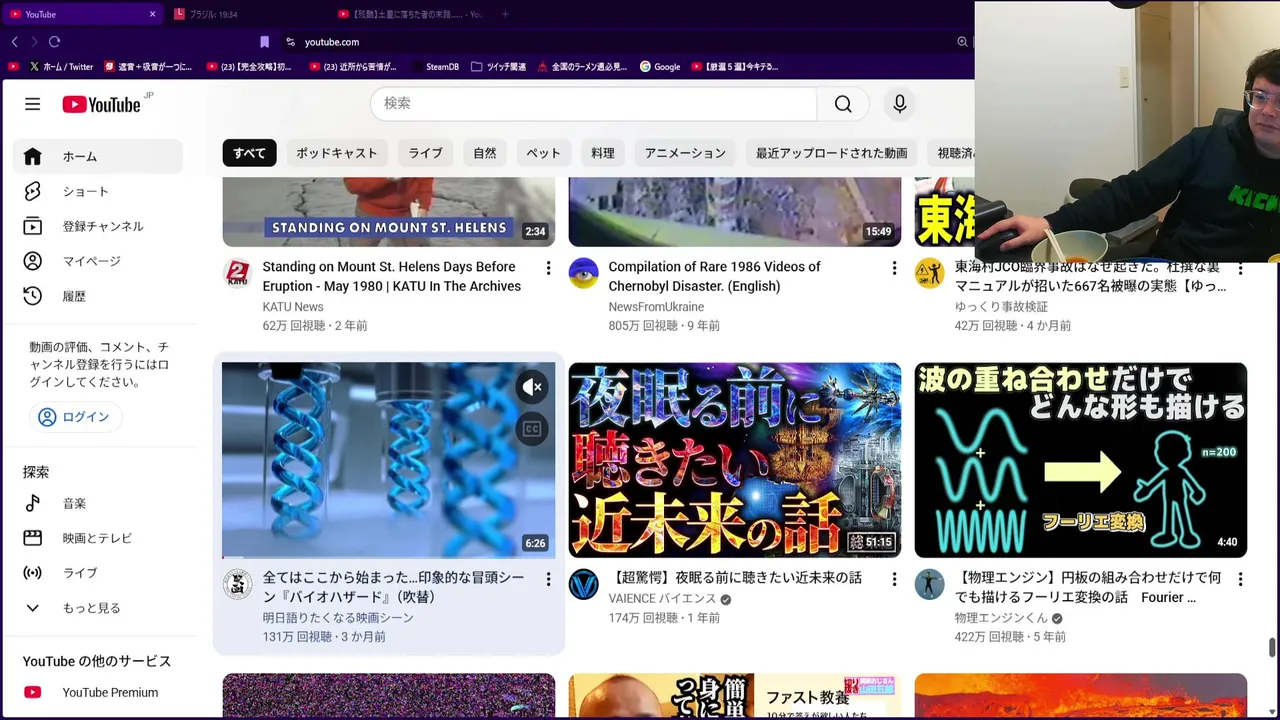Open YouTube Premium from the sidebar
The height and width of the screenshot is (720, 1280).
point(98,692)
